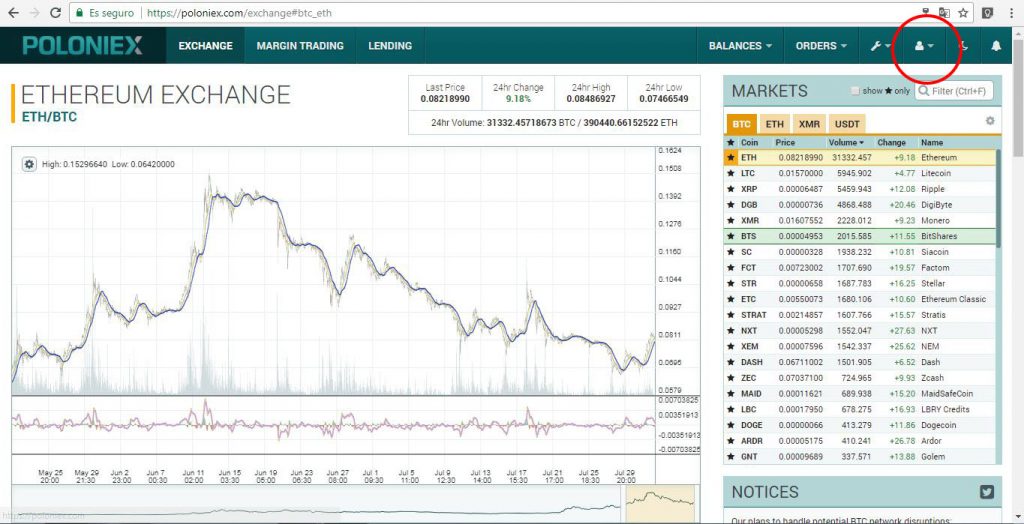Sort markets by Price column
The width and height of the screenshot is (1024, 524).
[785, 142]
